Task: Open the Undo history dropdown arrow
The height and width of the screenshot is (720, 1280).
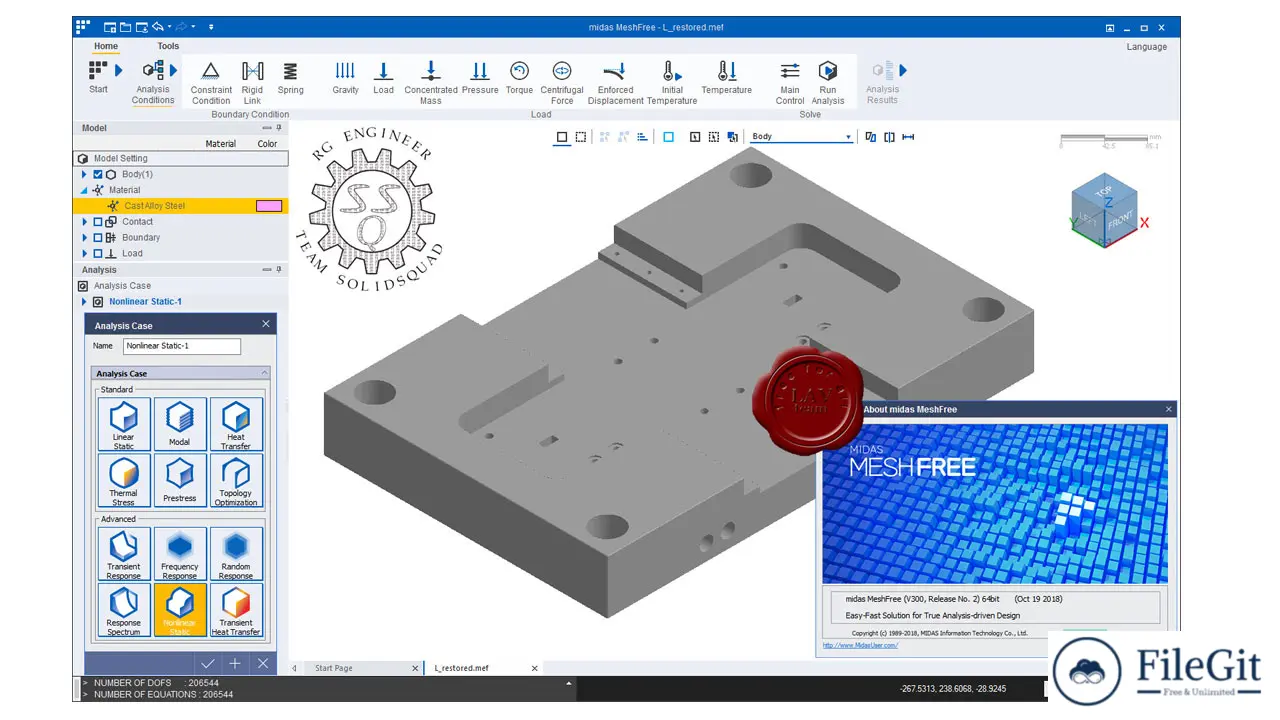Action: (170, 27)
